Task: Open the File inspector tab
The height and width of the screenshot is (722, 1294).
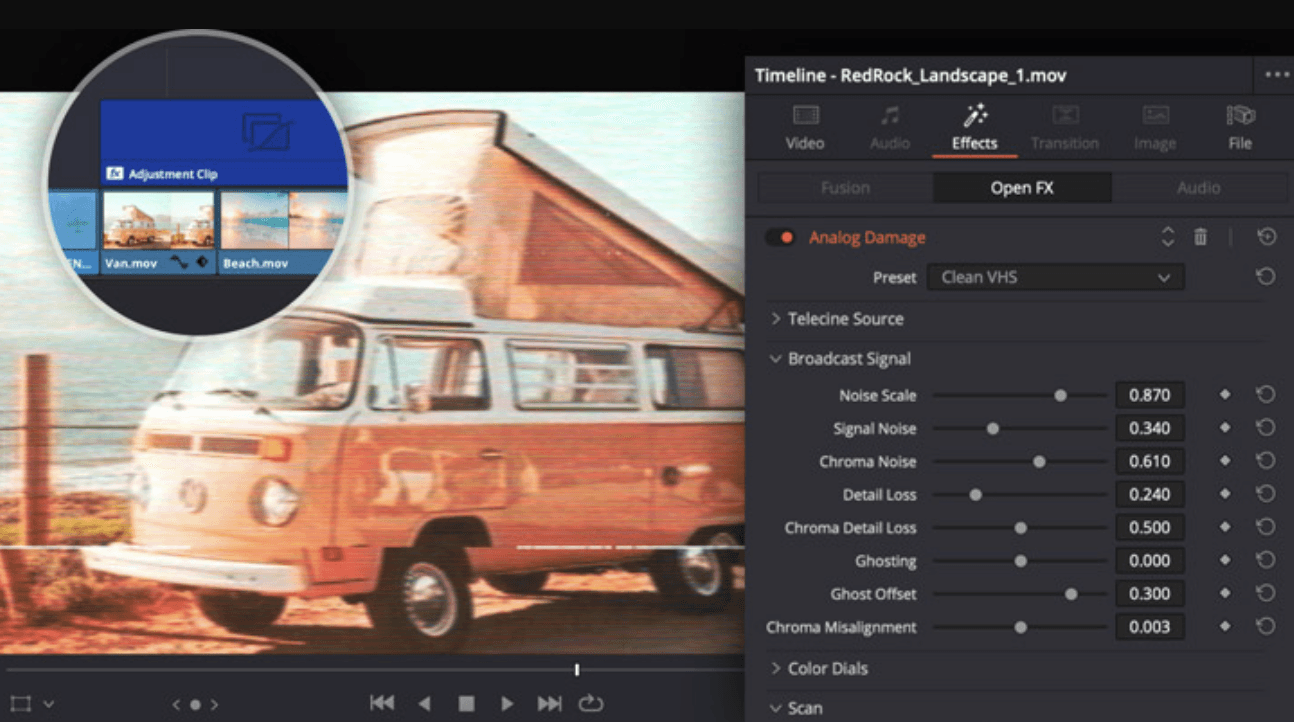Action: 1240,127
